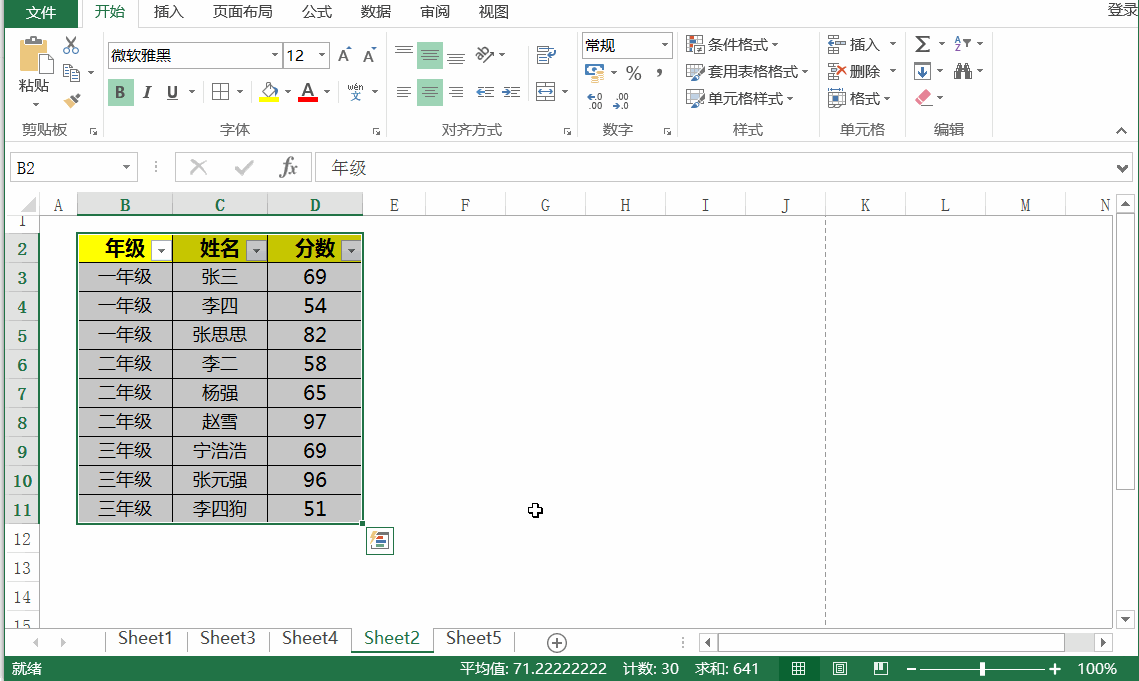Toggle Bold formatting button
Screen dimensions: 1139x681
click(x=120, y=93)
